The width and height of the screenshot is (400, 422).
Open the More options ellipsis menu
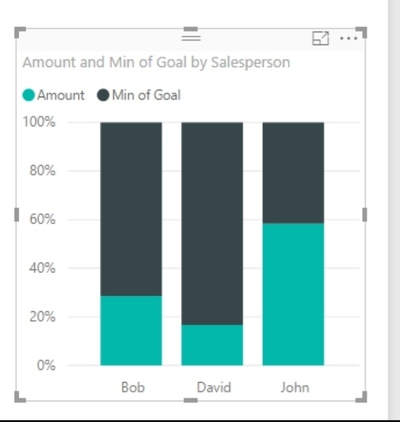pos(348,38)
